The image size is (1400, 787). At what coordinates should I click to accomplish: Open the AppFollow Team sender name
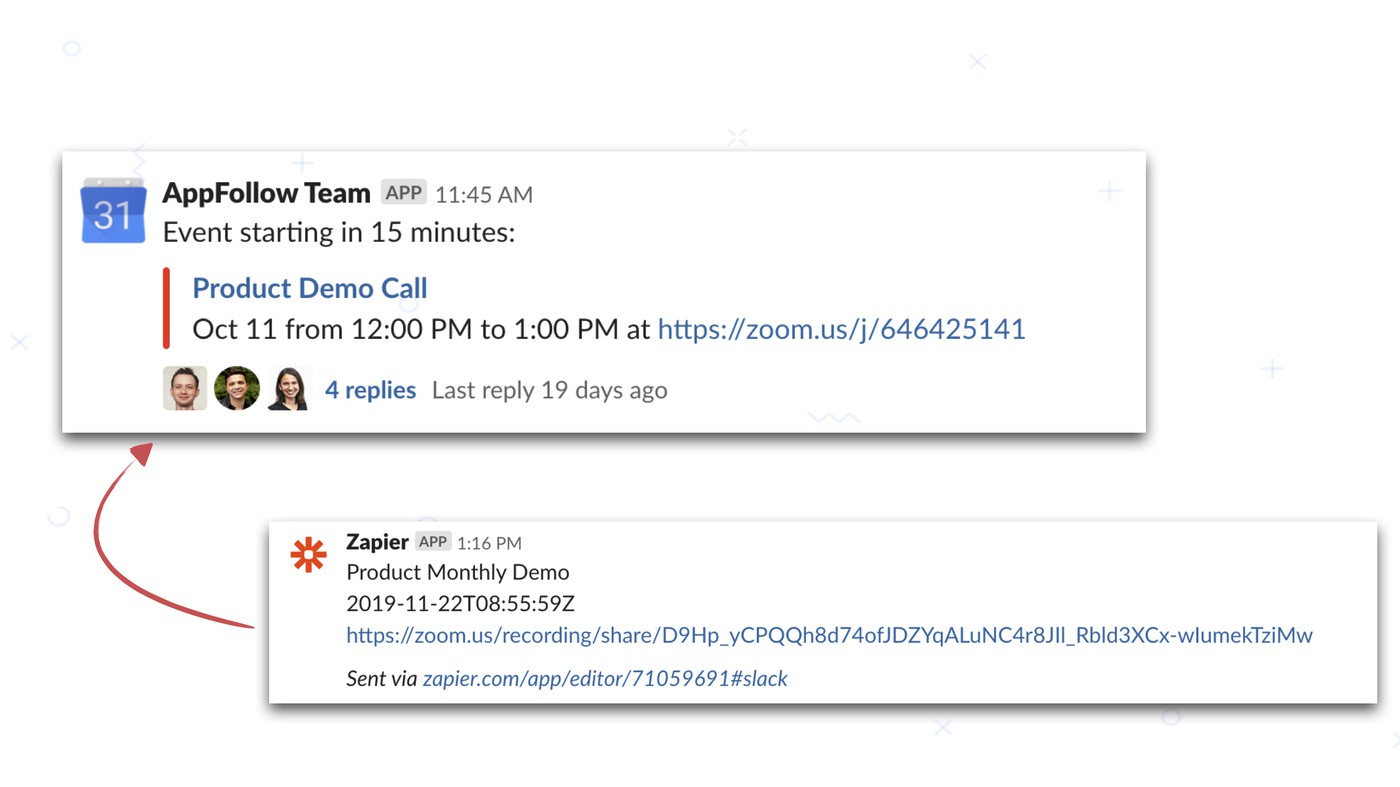266,192
